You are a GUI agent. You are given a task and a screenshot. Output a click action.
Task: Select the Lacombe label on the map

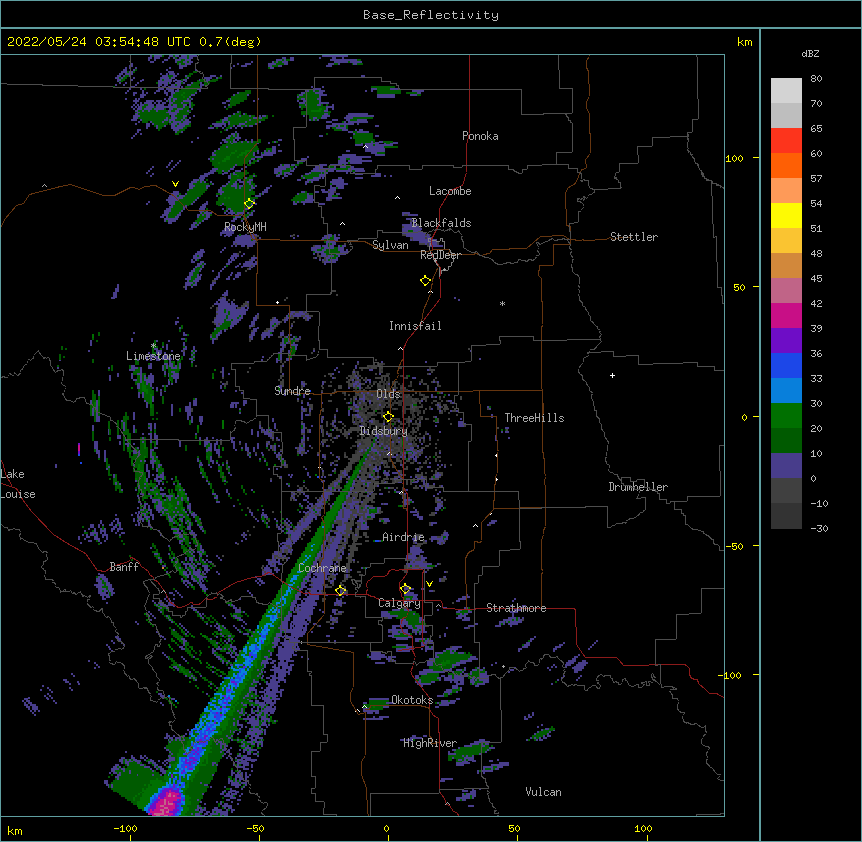click(450, 191)
